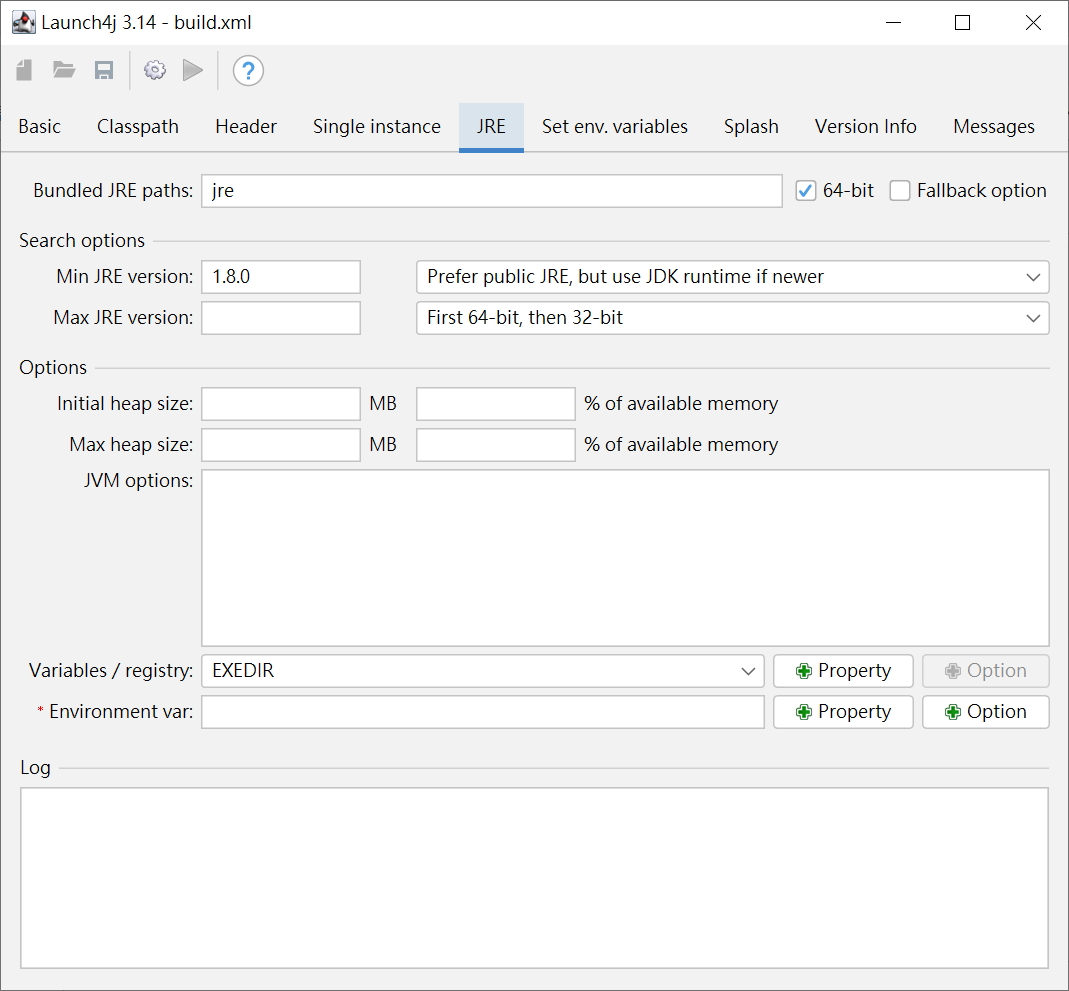1069x991 pixels.
Task: Click the Initial heap size MB field
Action: click(281, 404)
